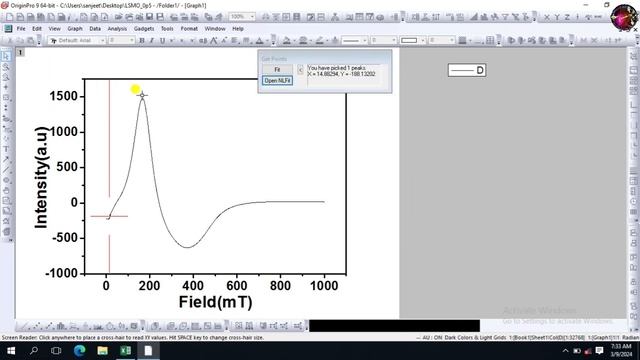This screenshot has height=360, width=640.
Task: Click the Open NLFit button
Action: point(277,80)
